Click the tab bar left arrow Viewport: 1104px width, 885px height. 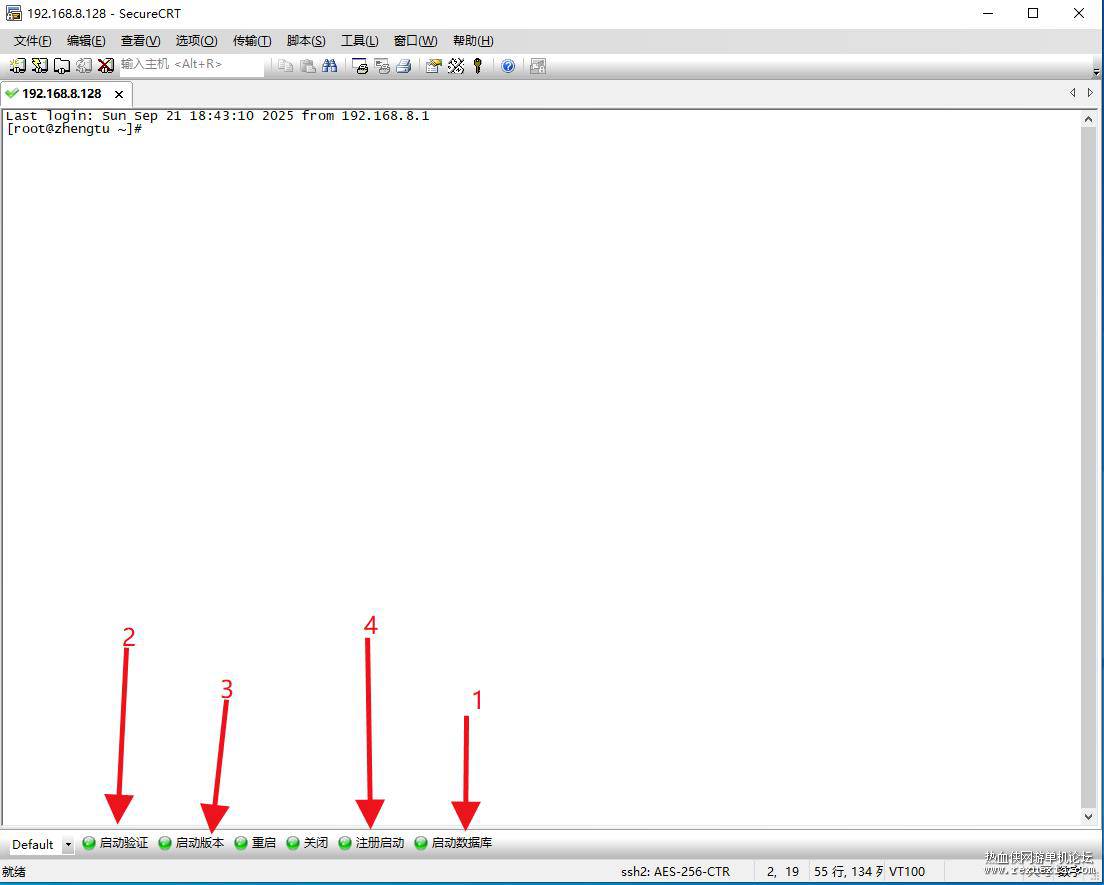[1072, 92]
